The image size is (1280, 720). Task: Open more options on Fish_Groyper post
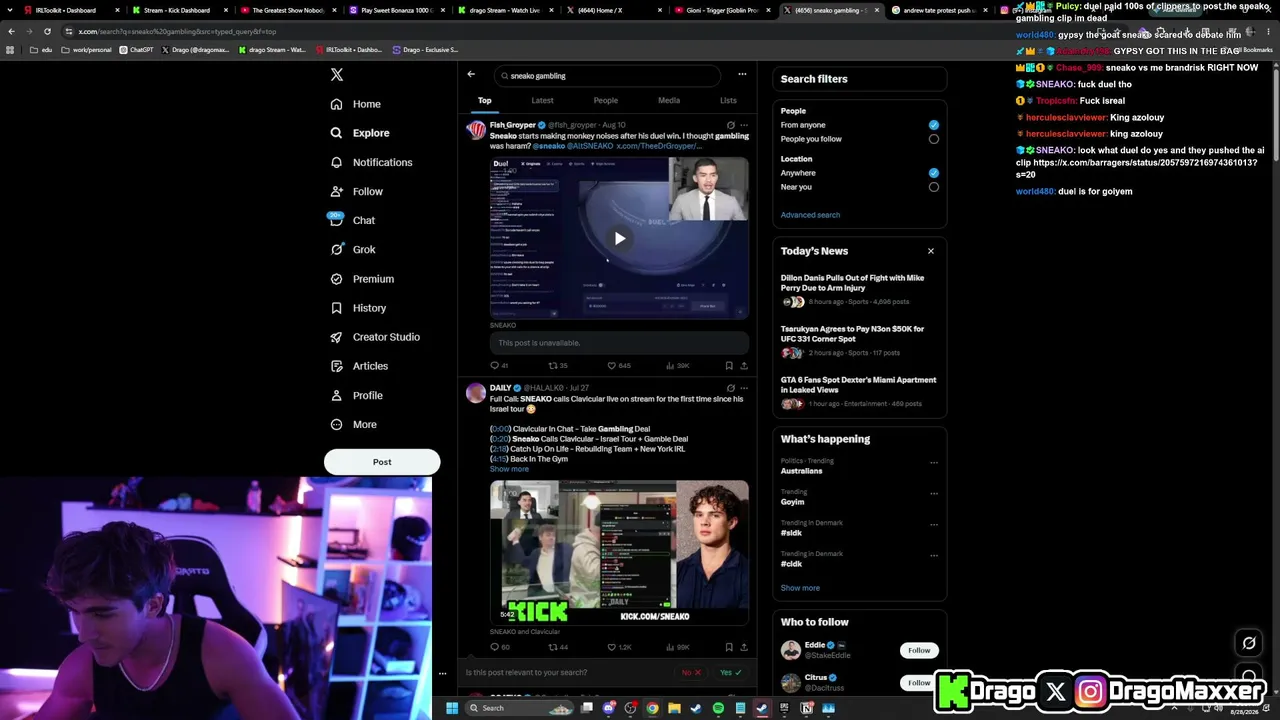coord(744,125)
